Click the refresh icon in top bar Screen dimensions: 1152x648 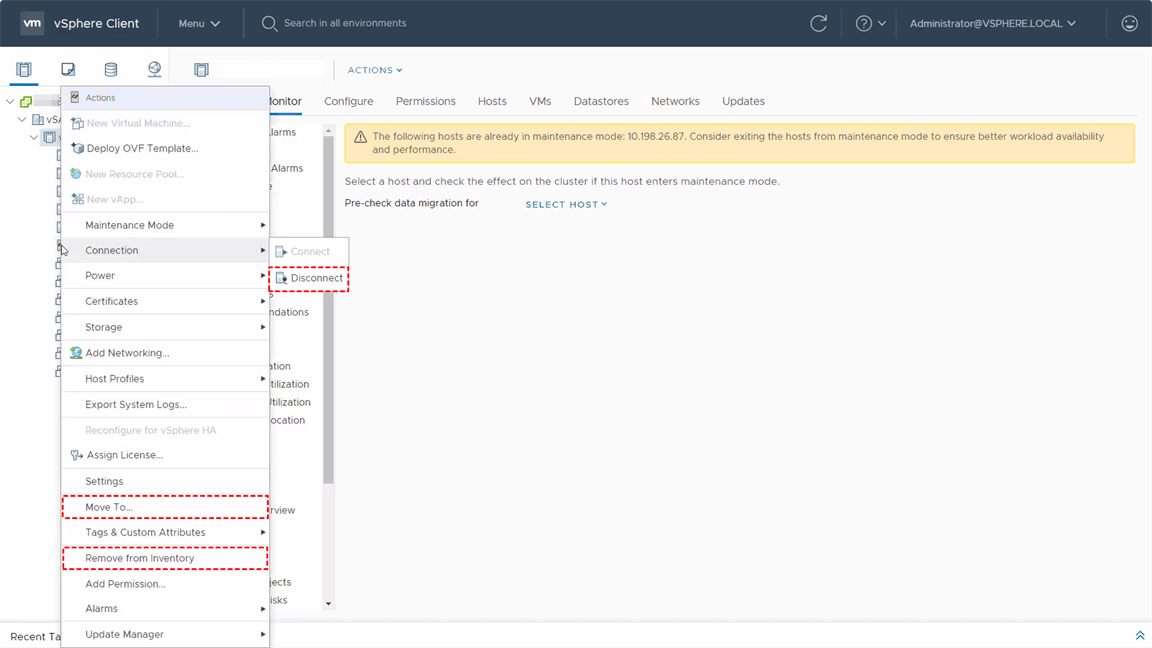tap(818, 23)
